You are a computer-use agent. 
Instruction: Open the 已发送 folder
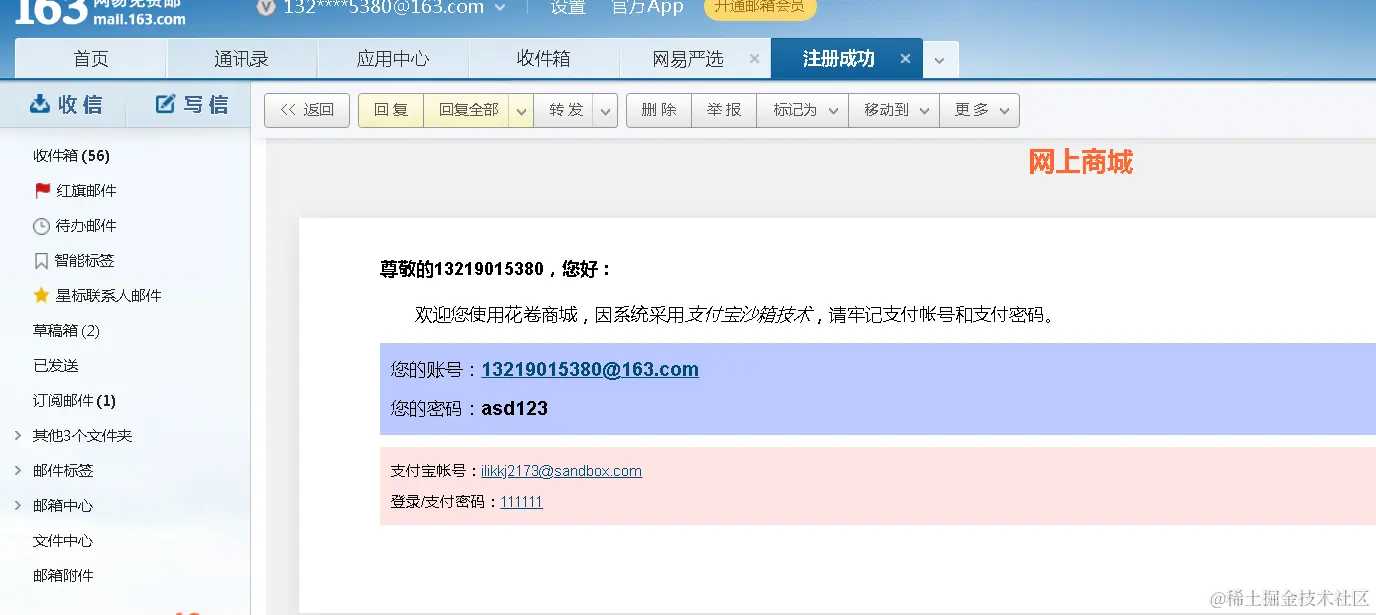pyautogui.click(x=55, y=365)
